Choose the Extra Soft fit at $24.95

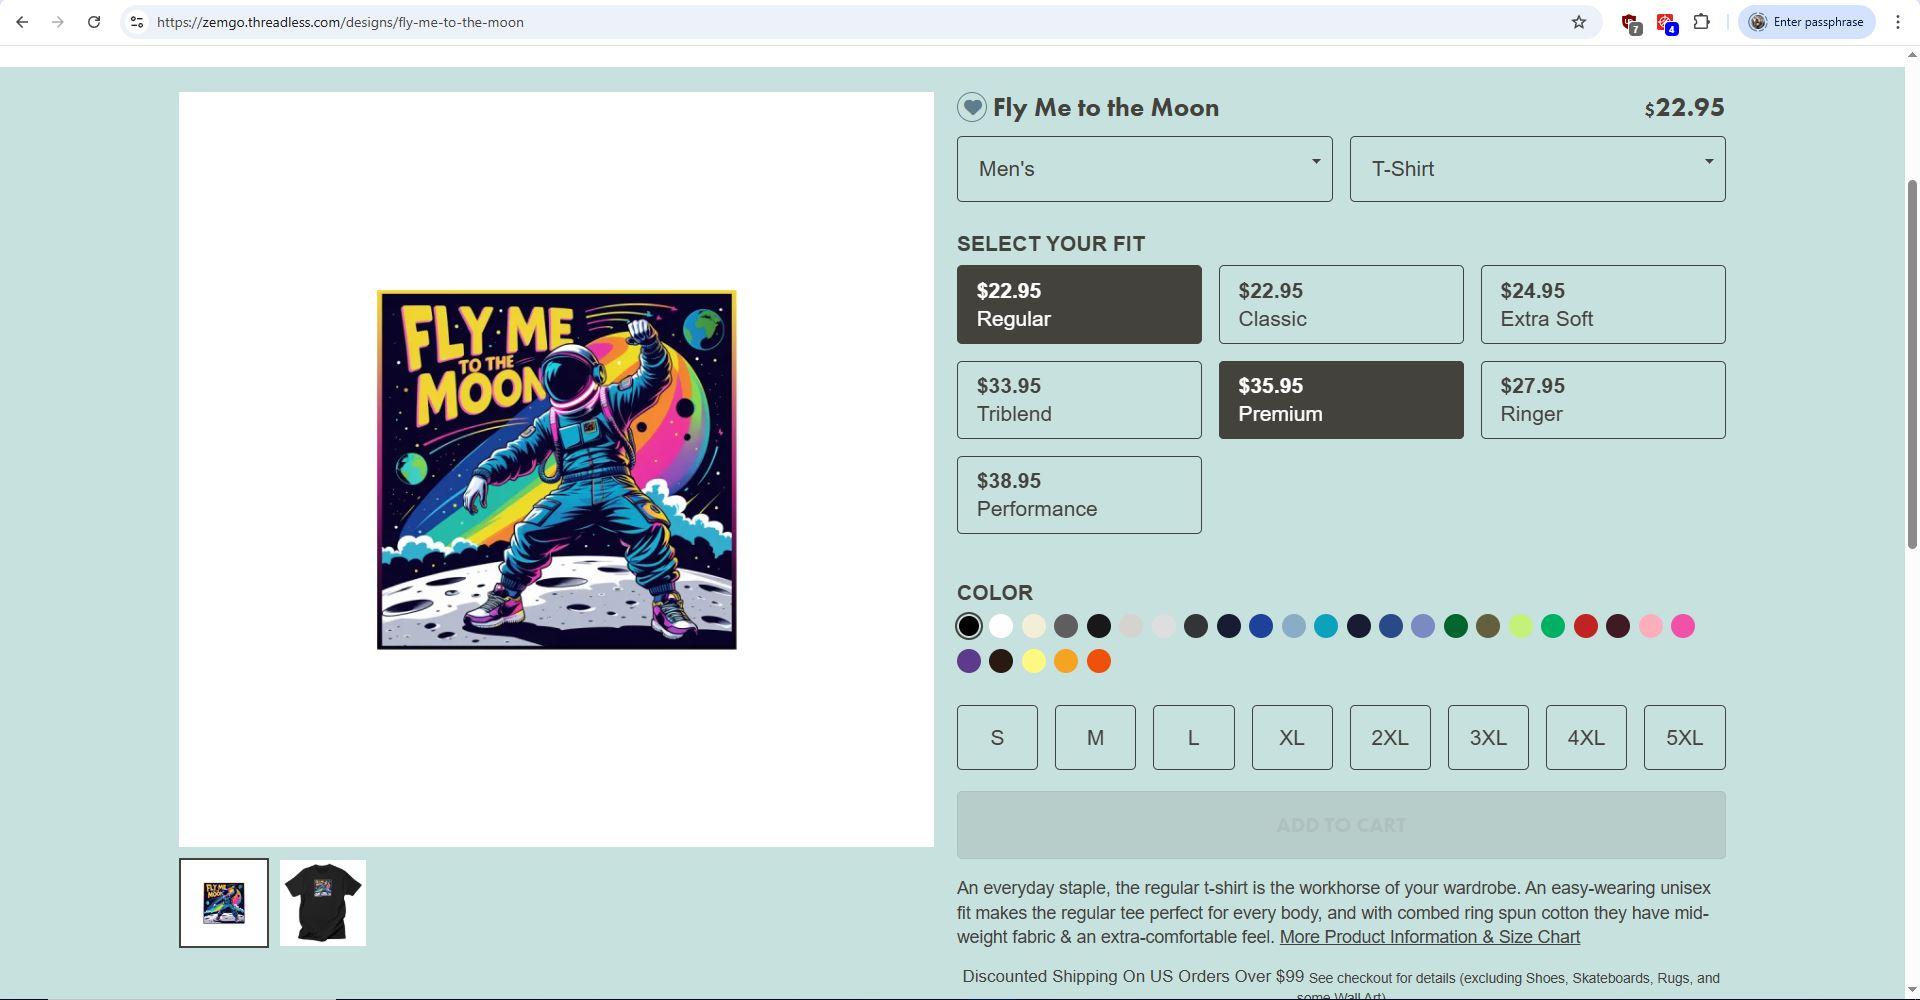coord(1602,304)
